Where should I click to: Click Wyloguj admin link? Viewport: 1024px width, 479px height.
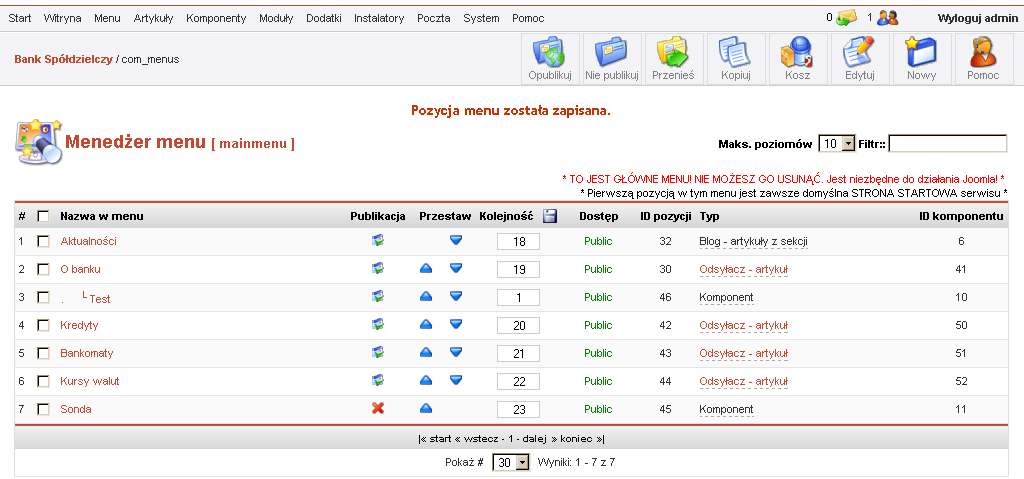tap(978, 18)
